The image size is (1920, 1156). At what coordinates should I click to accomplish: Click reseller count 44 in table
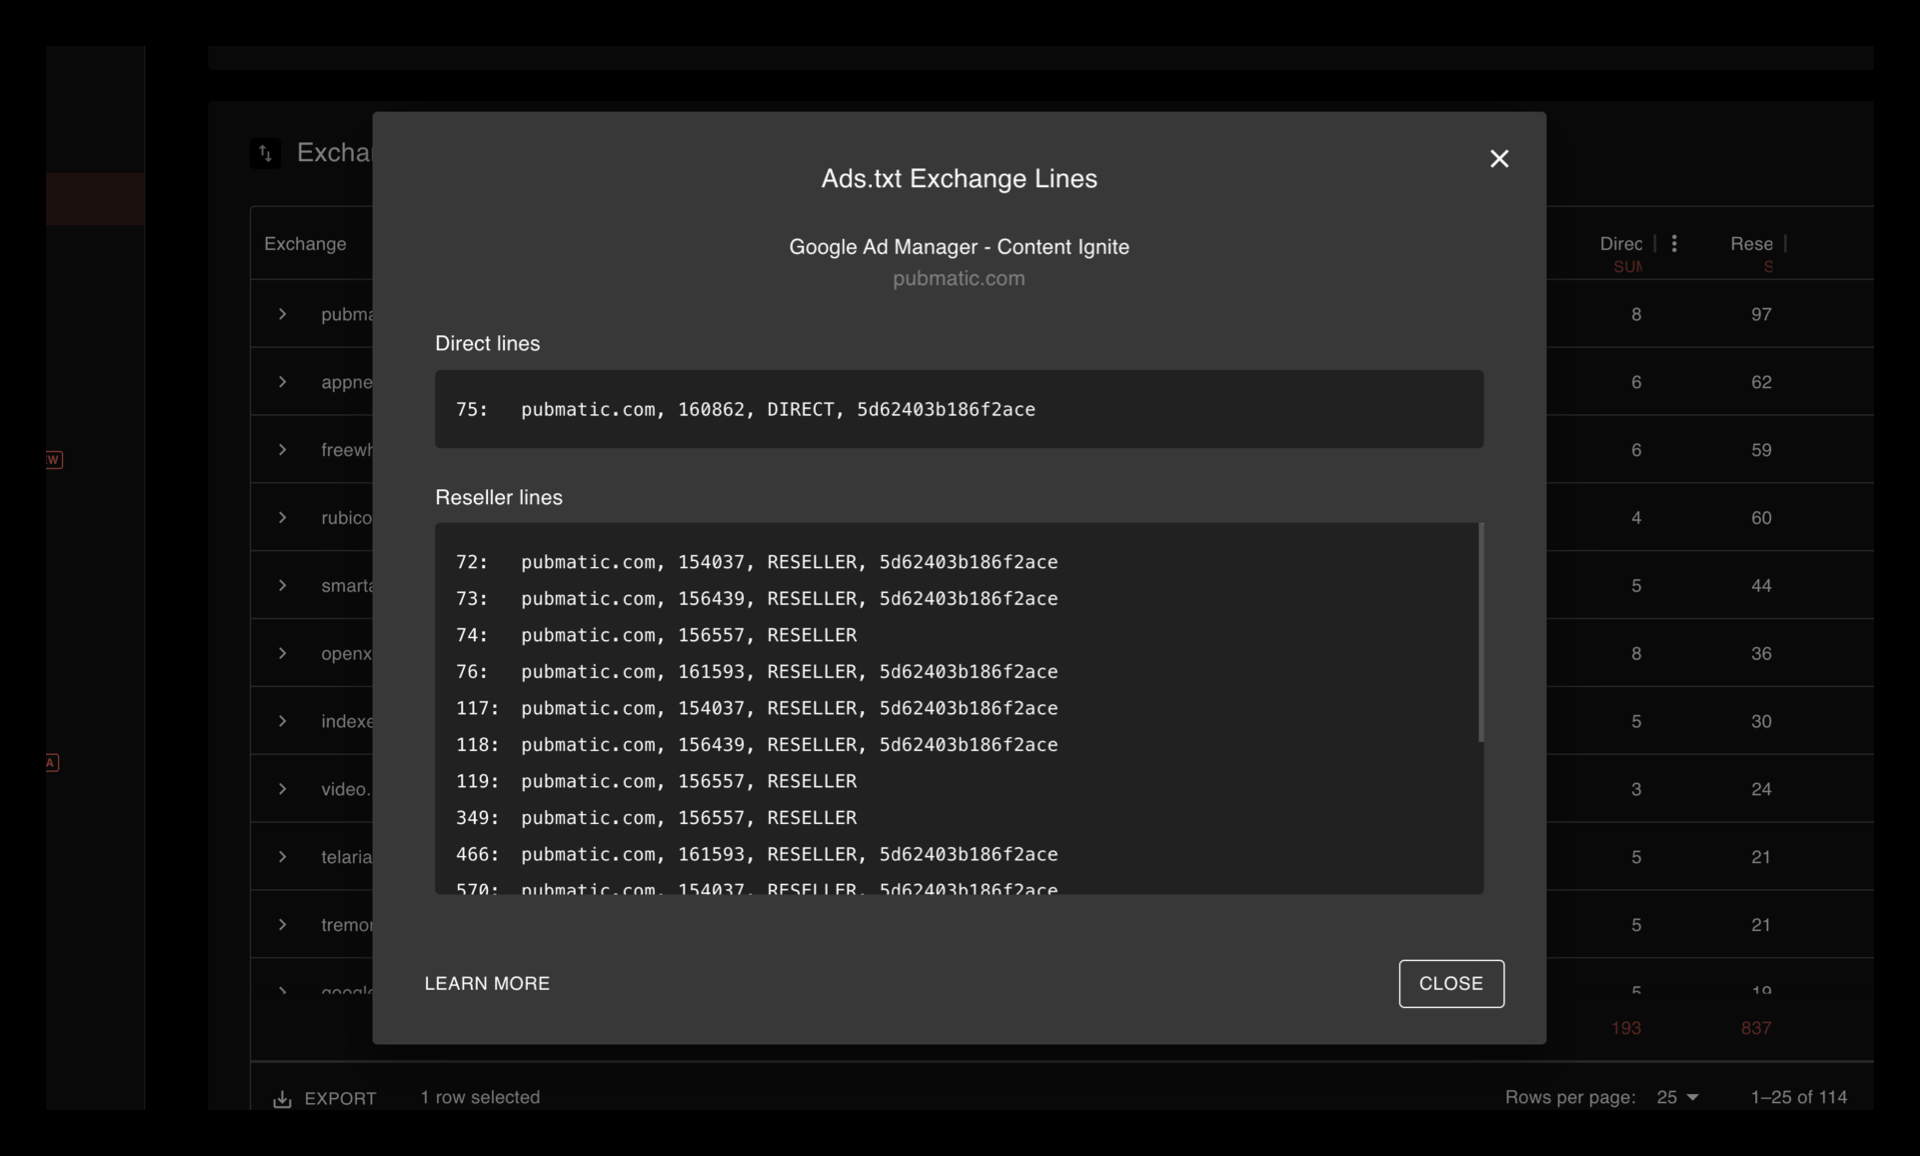(1761, 585)
